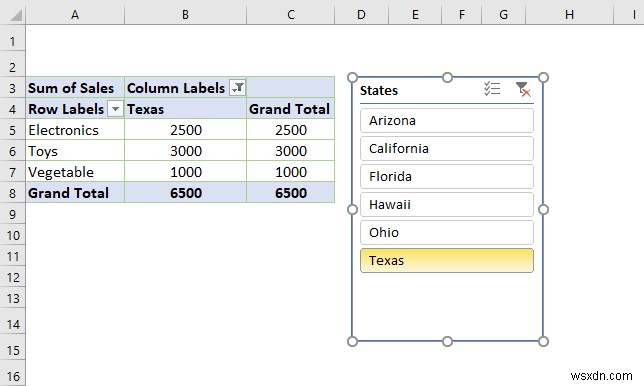This screenshot has height=386, width=644.
Task: Select Florida in the States slicer
Action: pyautogui.click(x=447, y=176)
